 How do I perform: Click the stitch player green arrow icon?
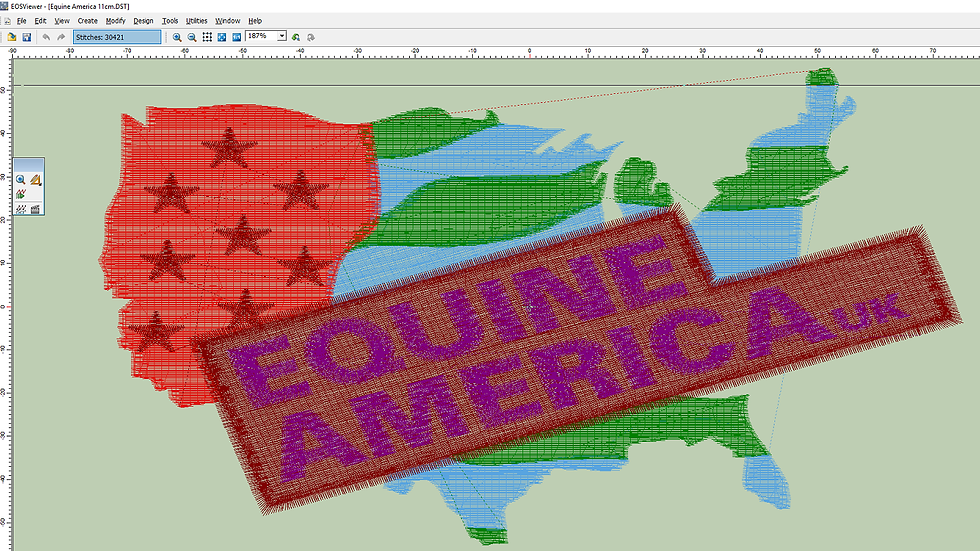[x=21, y=195]
